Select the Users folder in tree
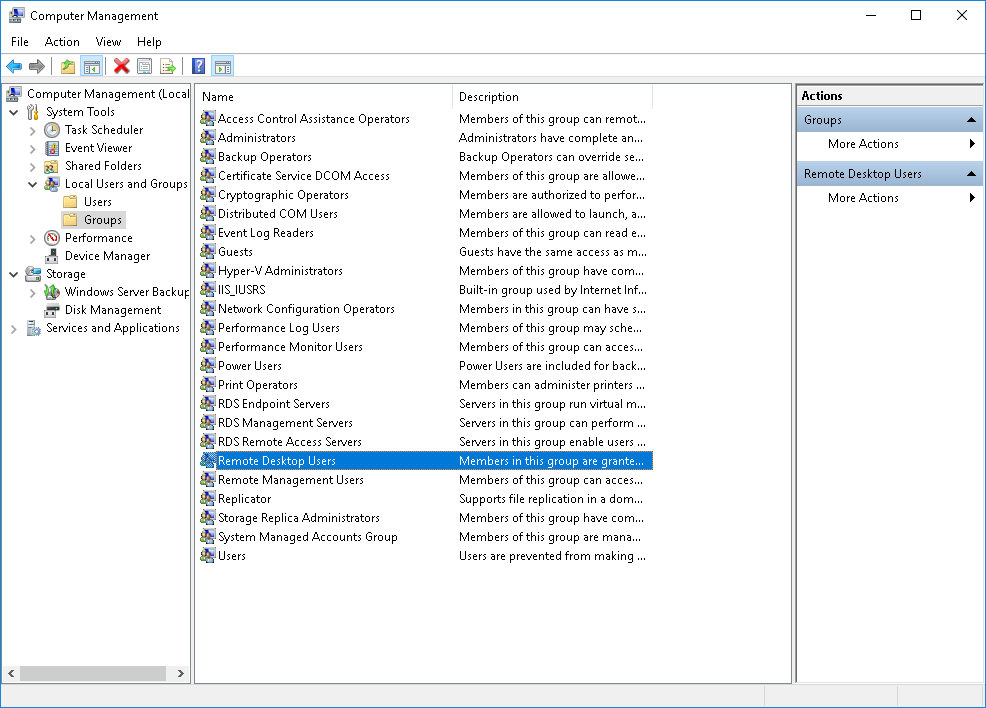986x708 pixels. tap(88, 202)
